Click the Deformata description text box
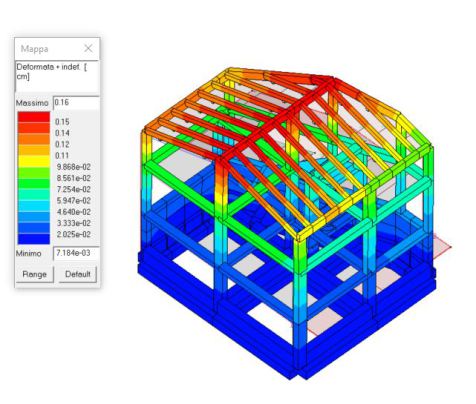This screenshot has width=476, height=404. pos(57,76)
